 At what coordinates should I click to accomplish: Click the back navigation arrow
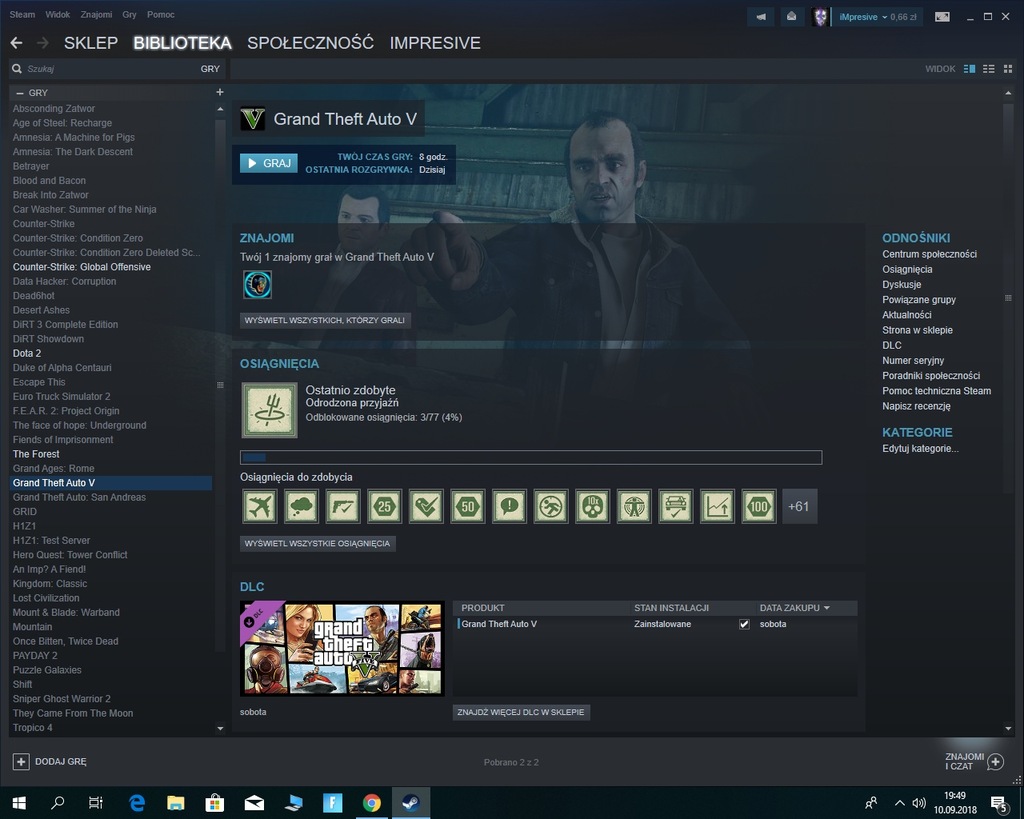(17, 43)
